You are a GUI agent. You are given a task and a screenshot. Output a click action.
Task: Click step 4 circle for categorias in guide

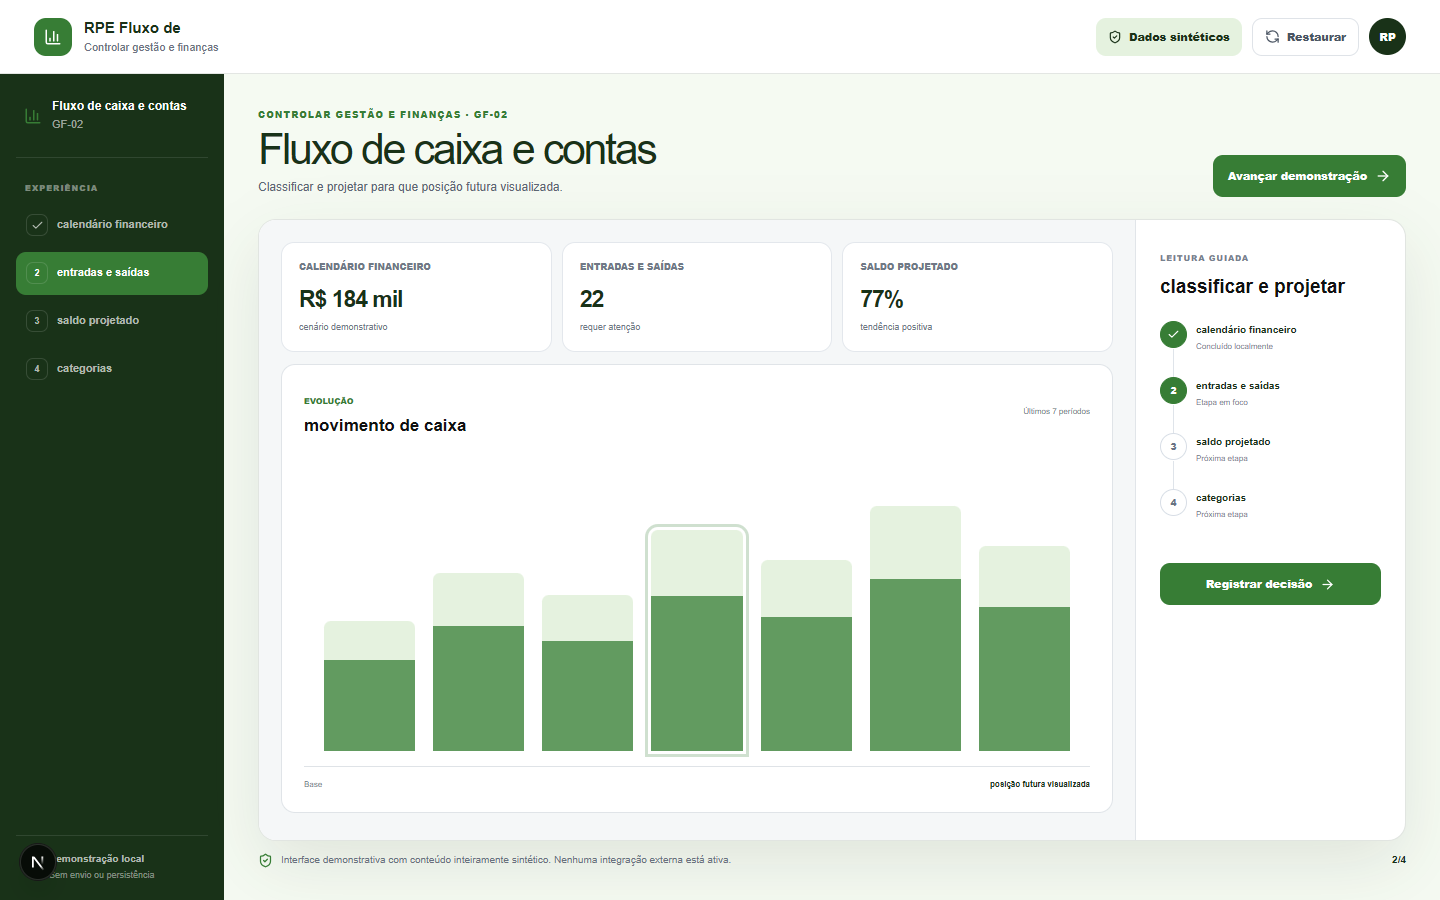pyautogui.click(x=1173, y=502)
